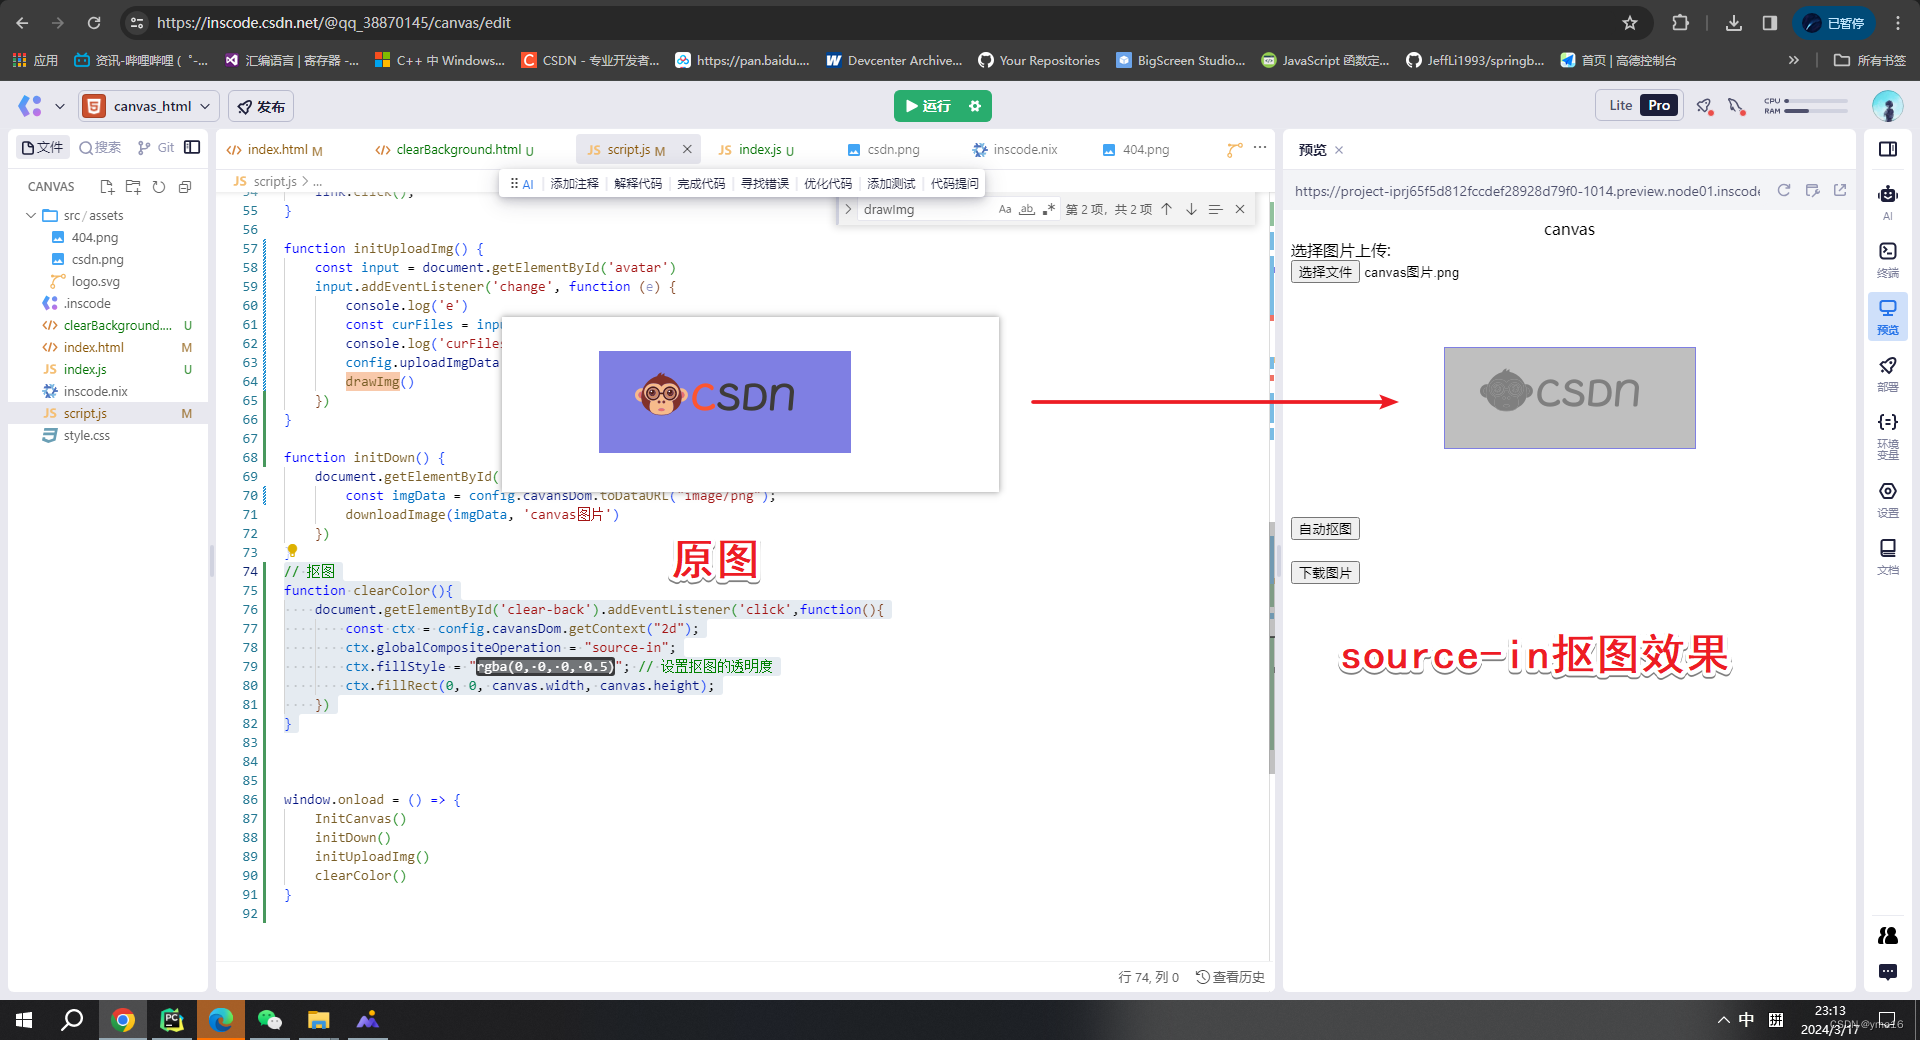Screen dimensions: 1920x1040
Task: Open 环境变量 environment variables panel
Action: (1887, 435)
